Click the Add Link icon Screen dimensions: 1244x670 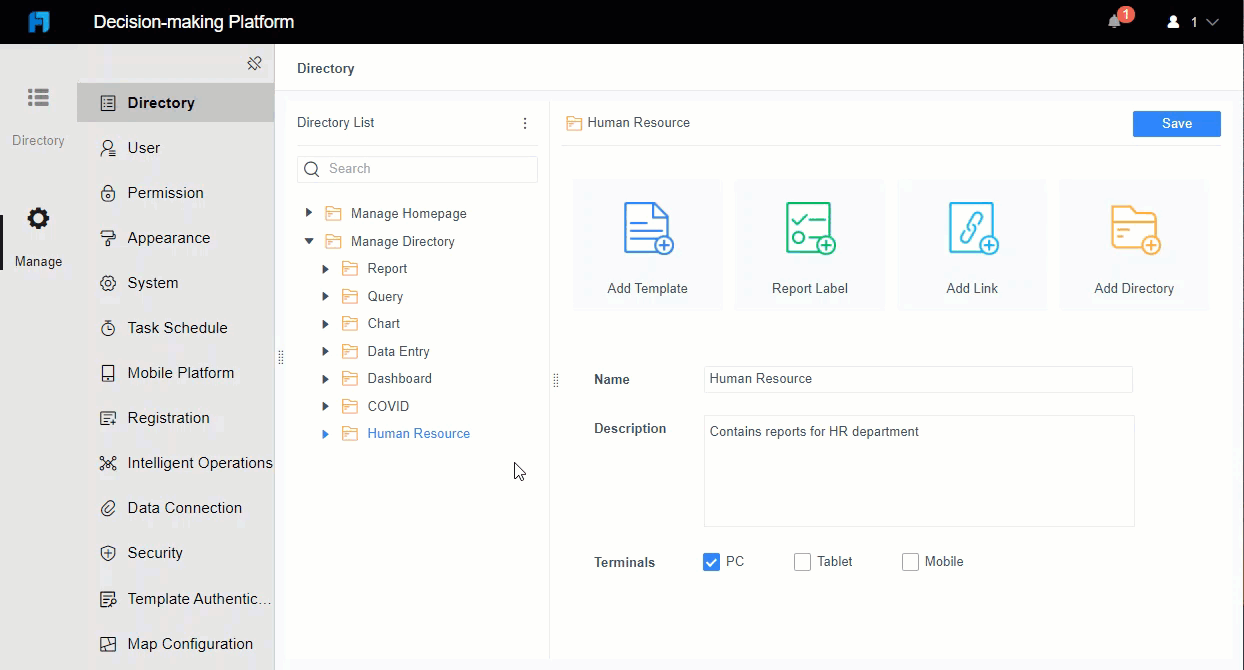[x=971, y=244]
